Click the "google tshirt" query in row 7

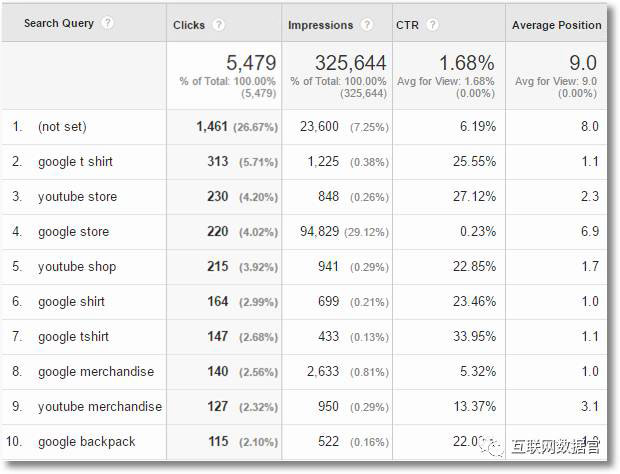[75, 337]
